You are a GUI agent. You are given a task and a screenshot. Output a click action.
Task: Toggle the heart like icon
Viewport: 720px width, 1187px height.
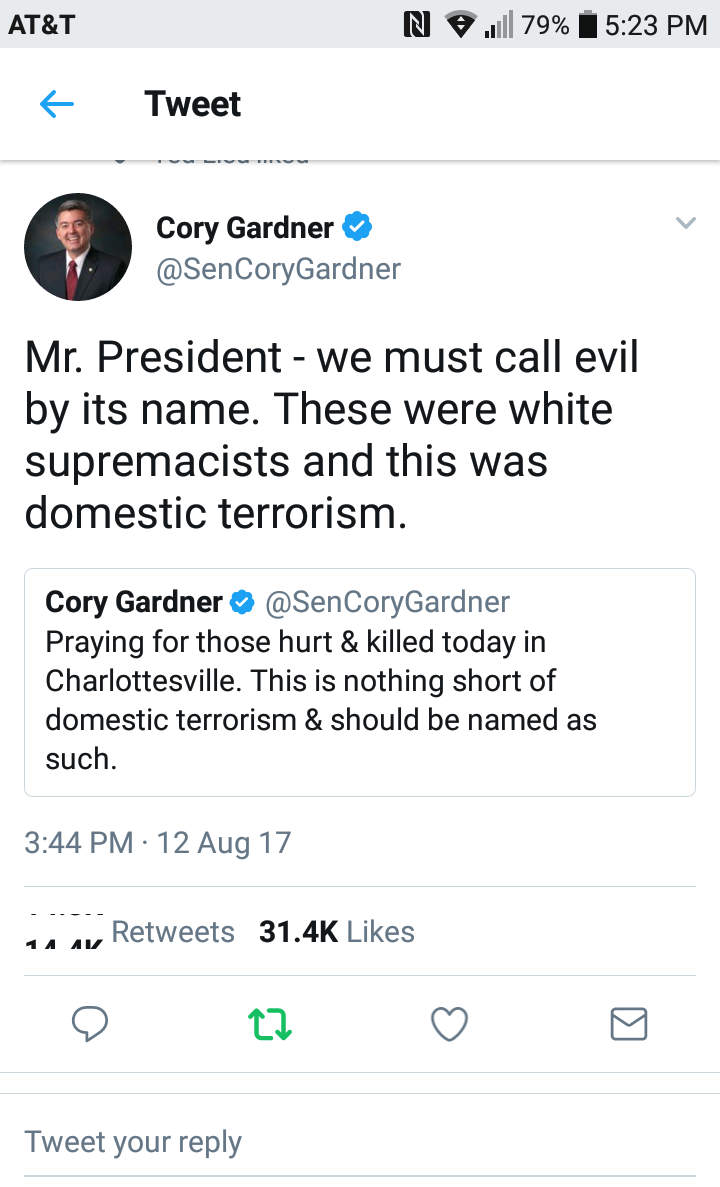point(449,1023)
